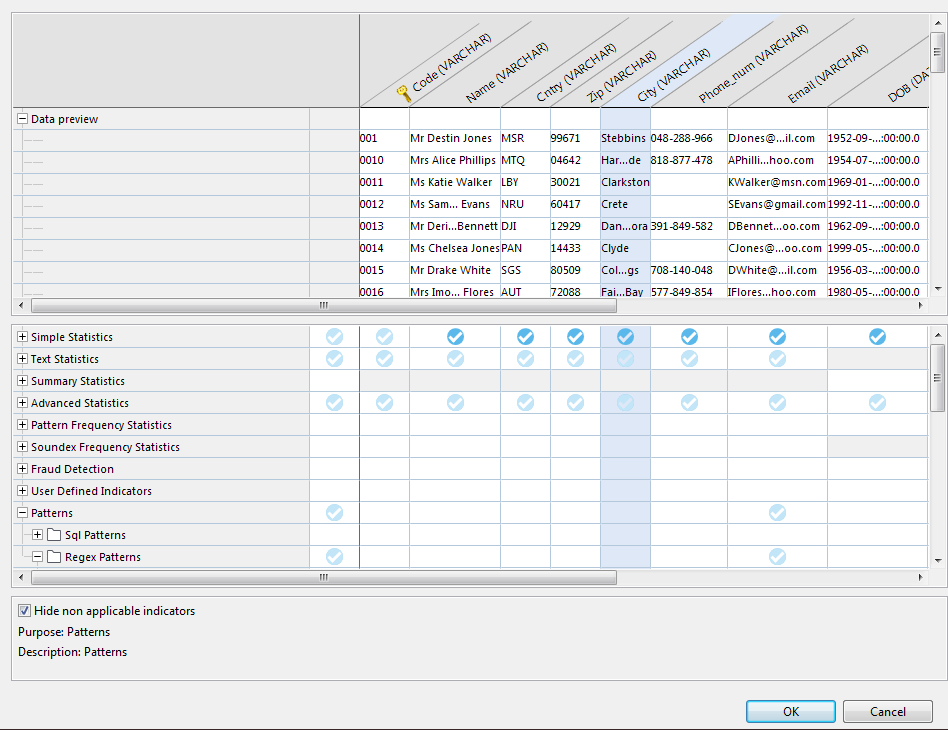Click the Cancel button

pyautogui.click(x=887, y=712)
